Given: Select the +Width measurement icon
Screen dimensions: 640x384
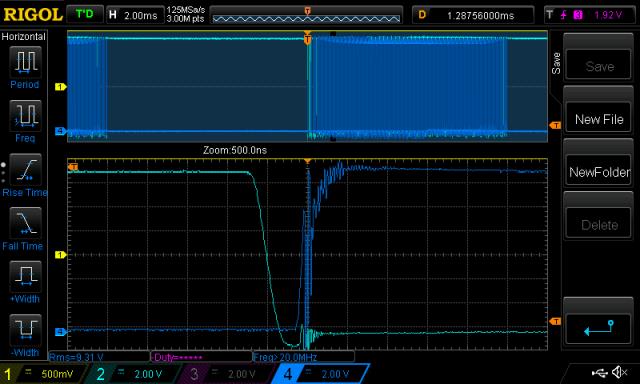Looking at the screenshot, I should coord(25,276).
